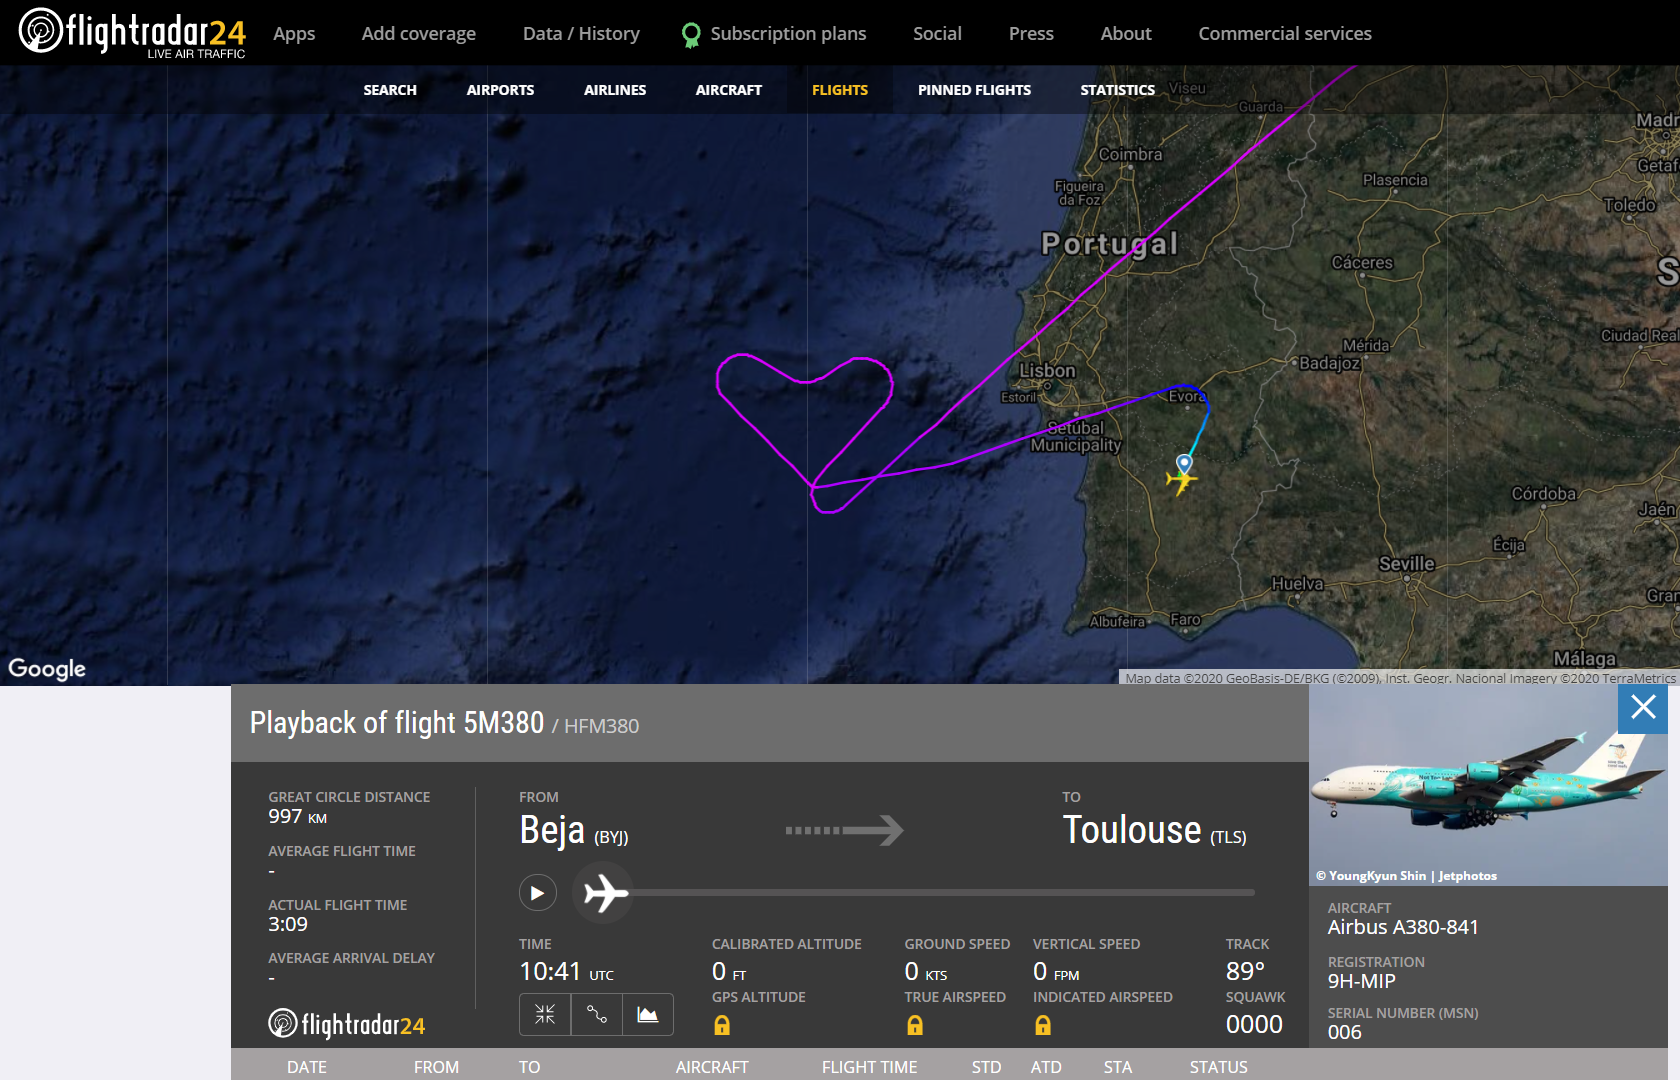
Task: Click the indicated airspeed lock icon
Action: point(1043,1025)
